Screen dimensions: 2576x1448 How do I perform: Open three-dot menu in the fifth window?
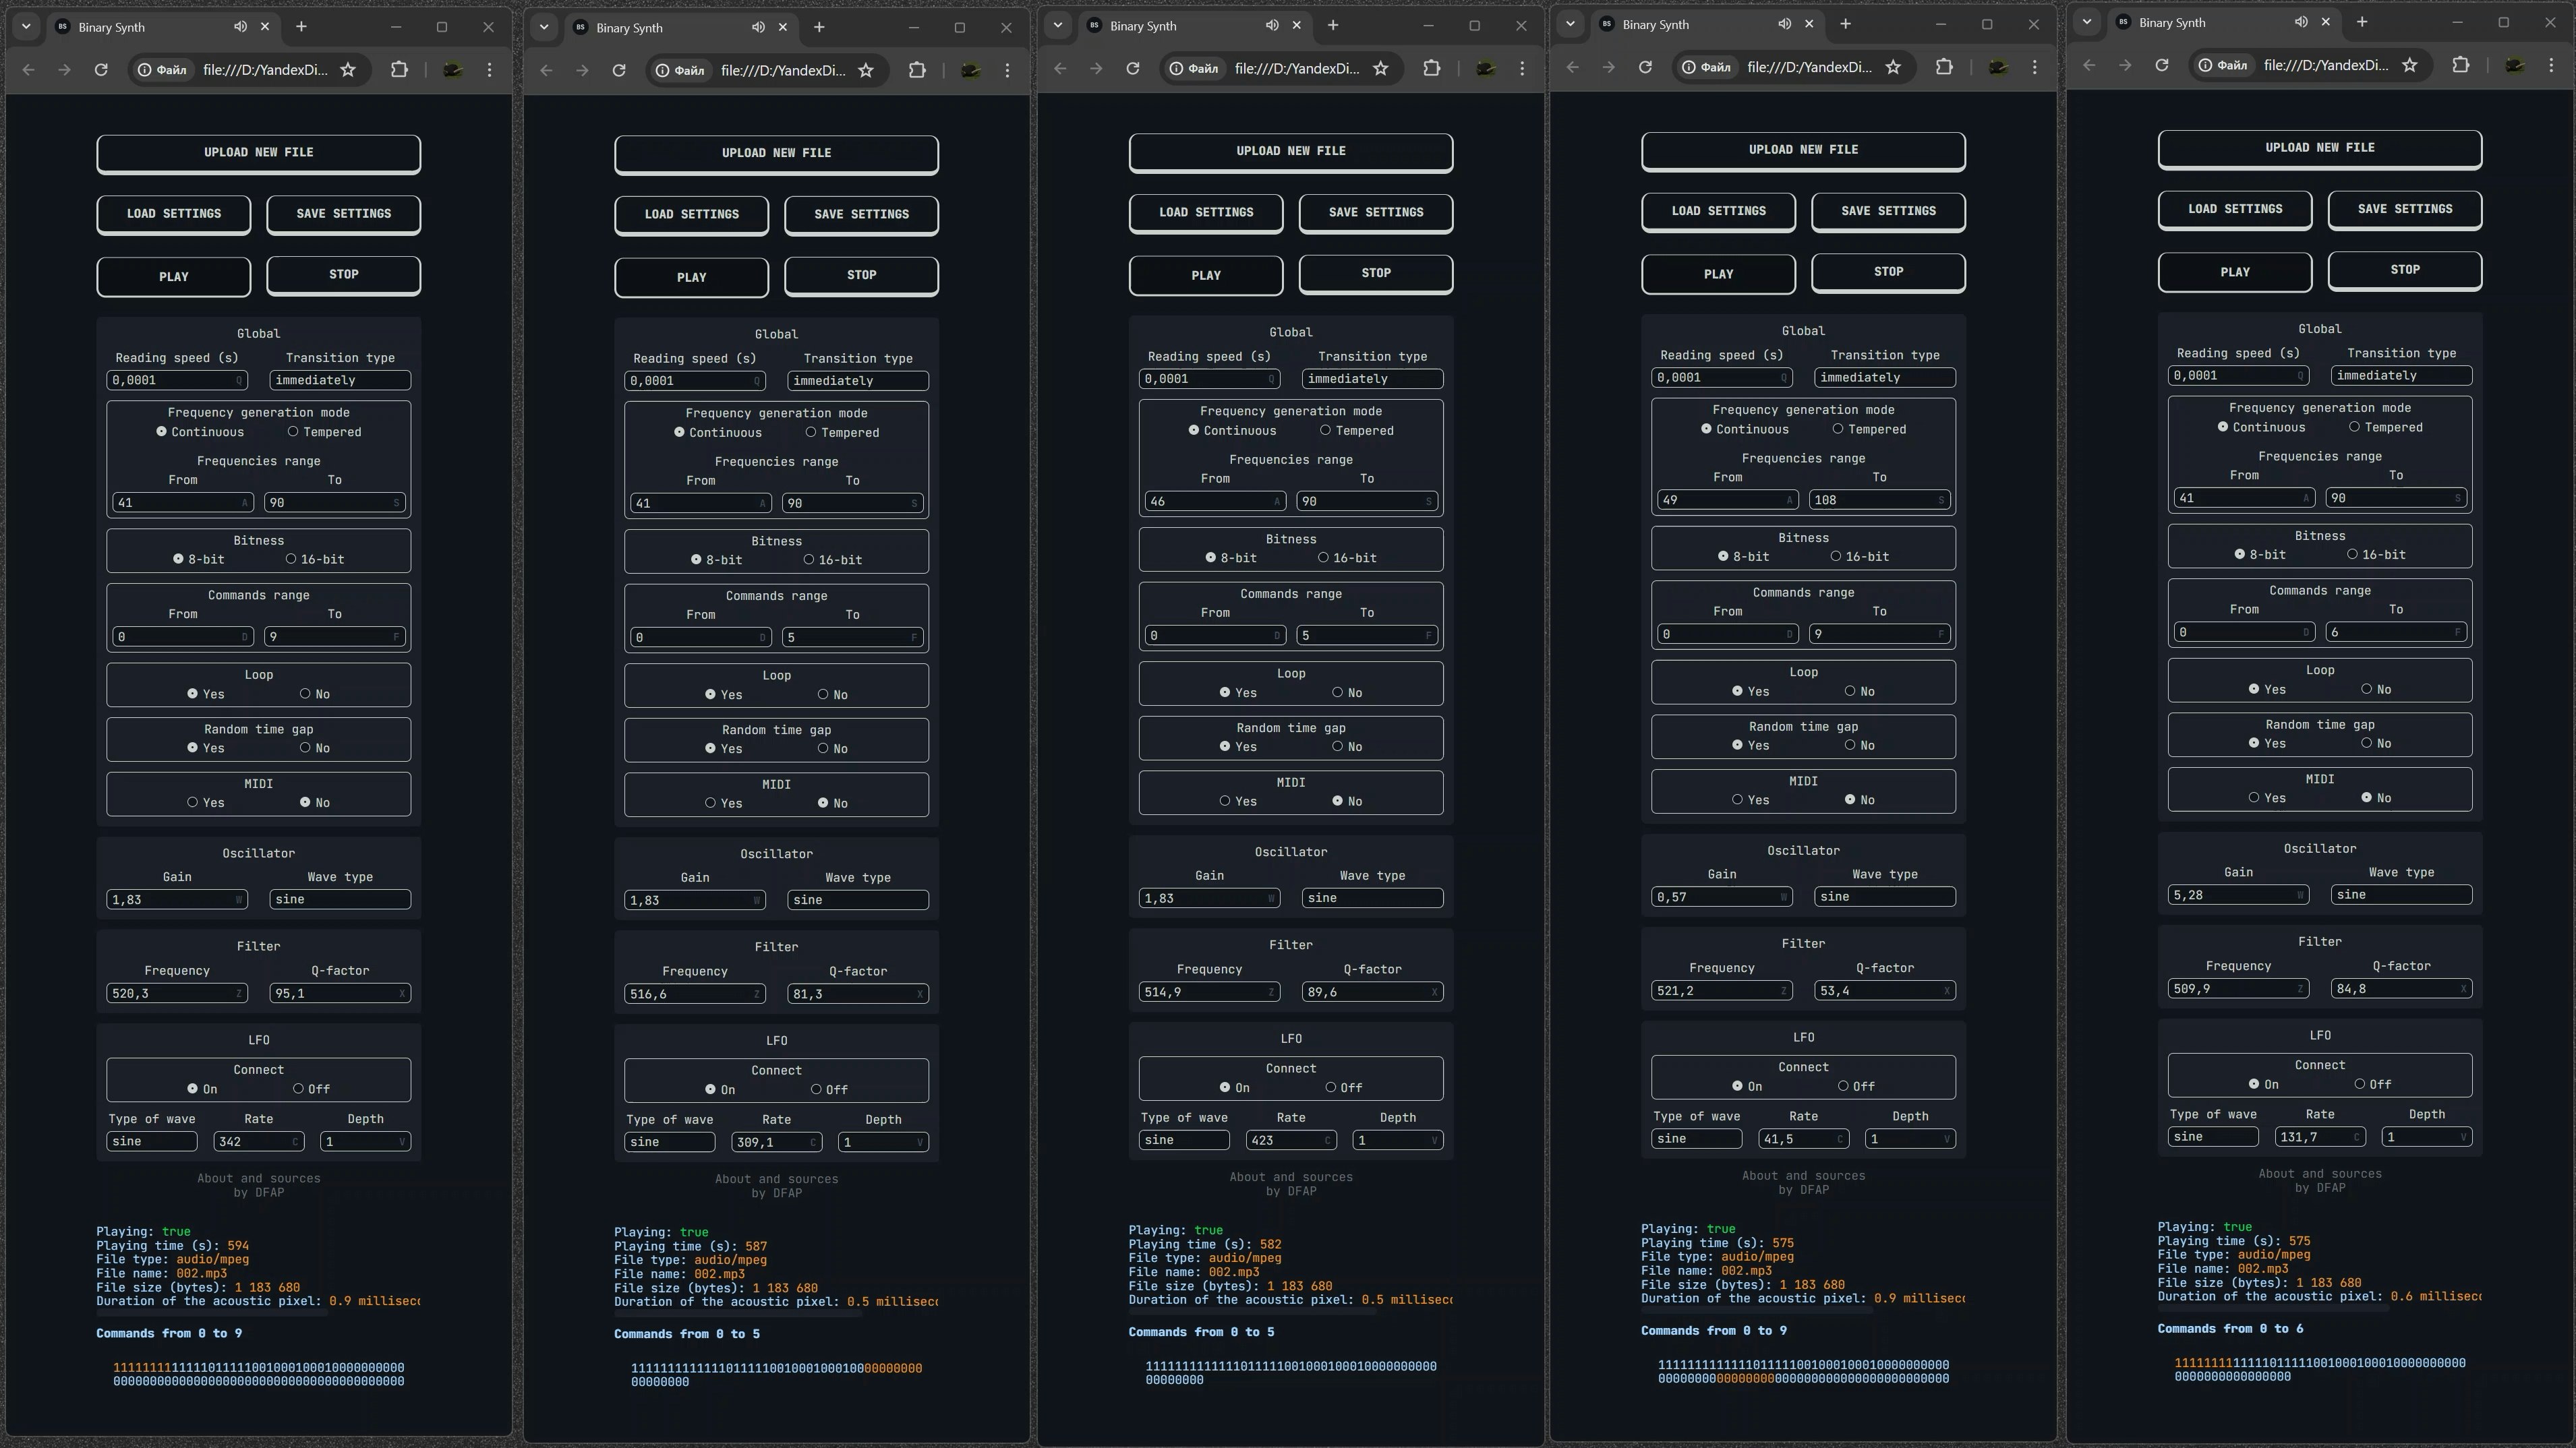click(x=2551, y=65)
